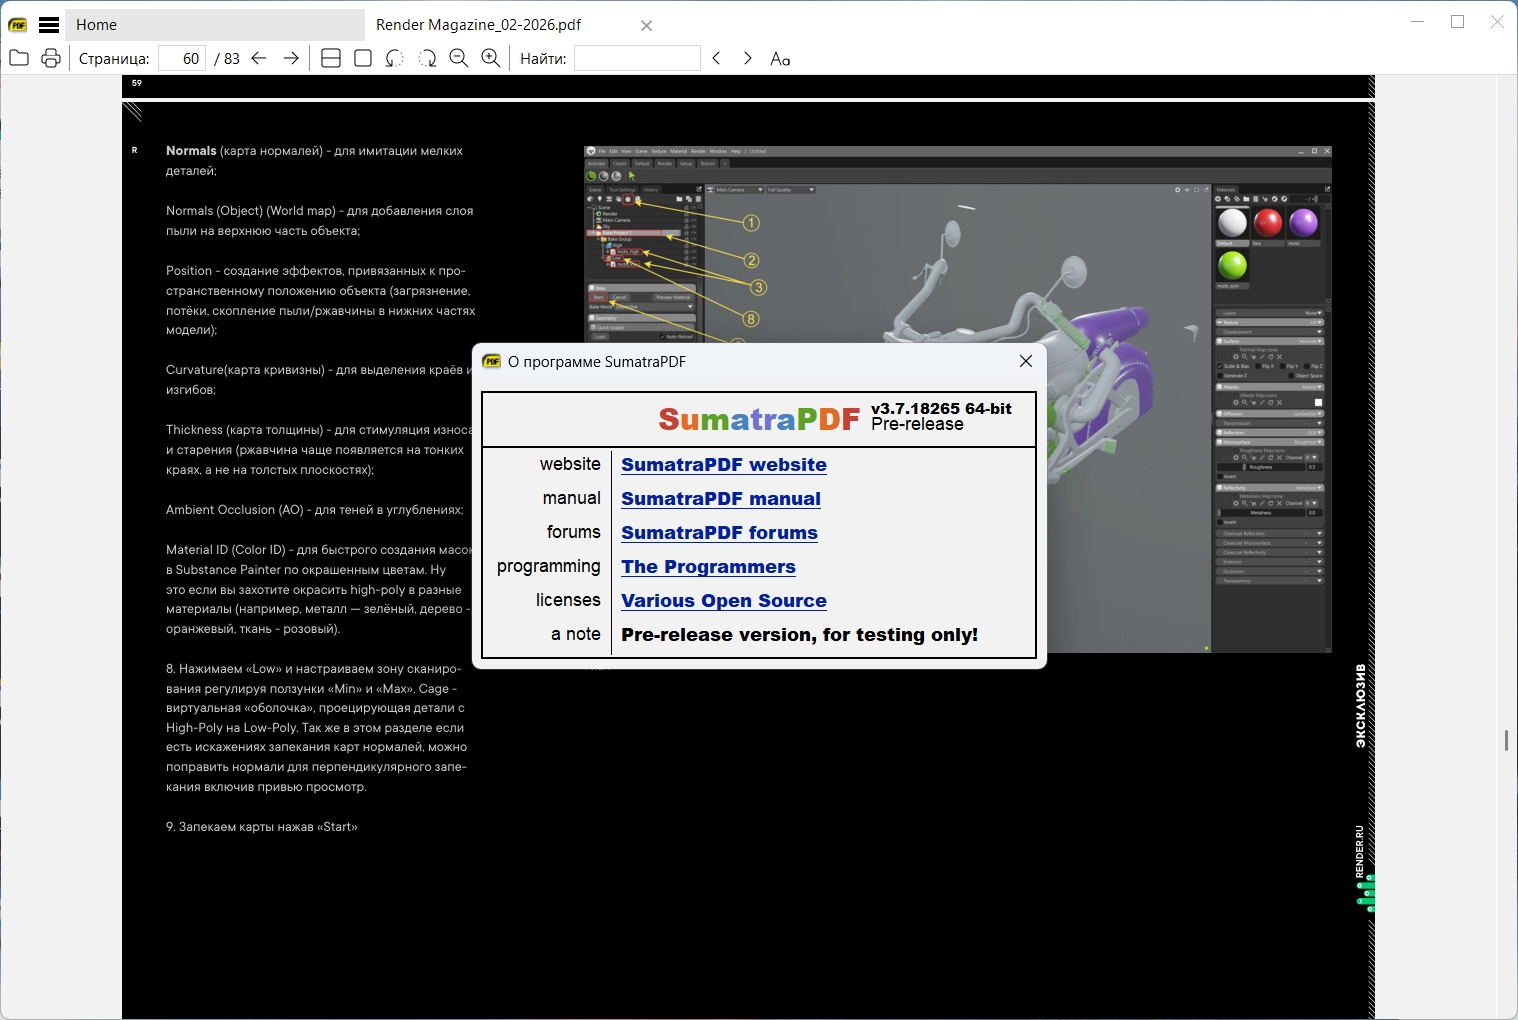Zoom in with the magnifier plus

[x=491, y=58]
